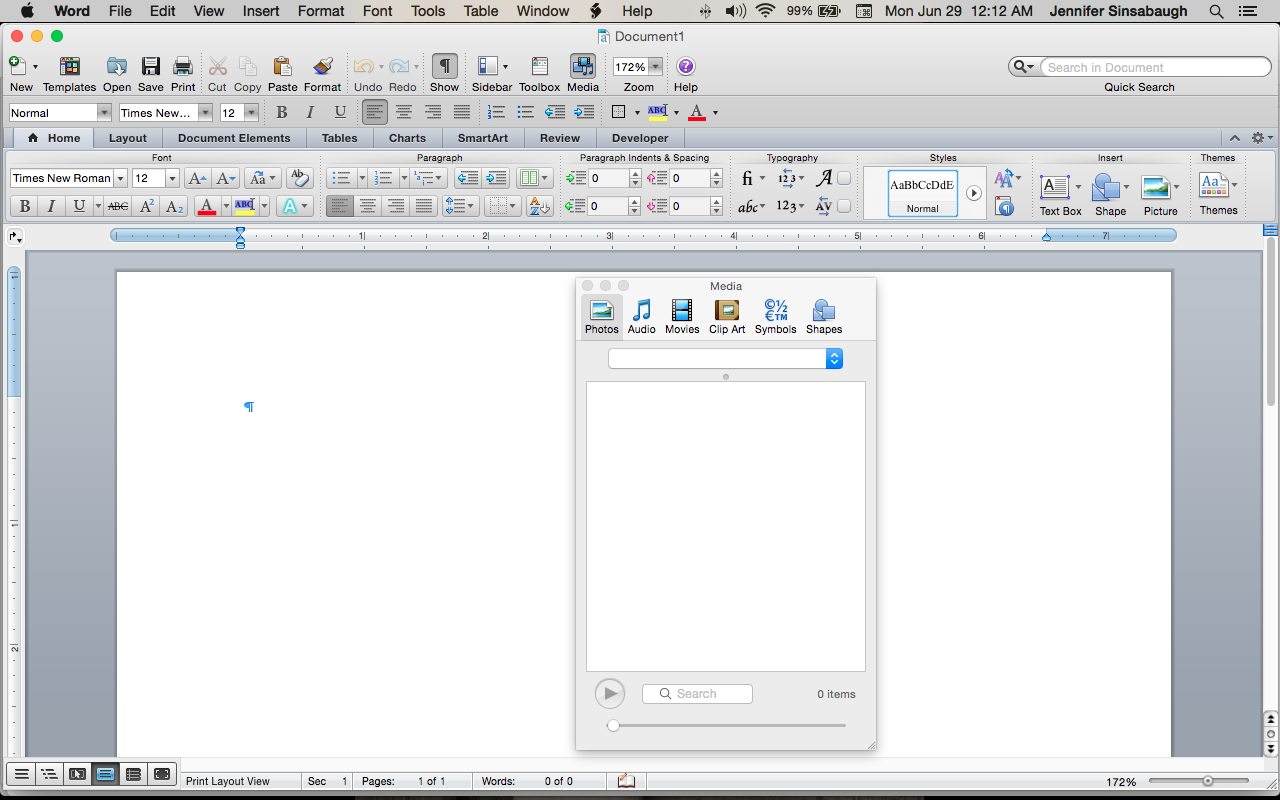This screenshot has width=1280, height=800.
Task: Check the upper Typography checkbox
Action: [x=844, y=178]
